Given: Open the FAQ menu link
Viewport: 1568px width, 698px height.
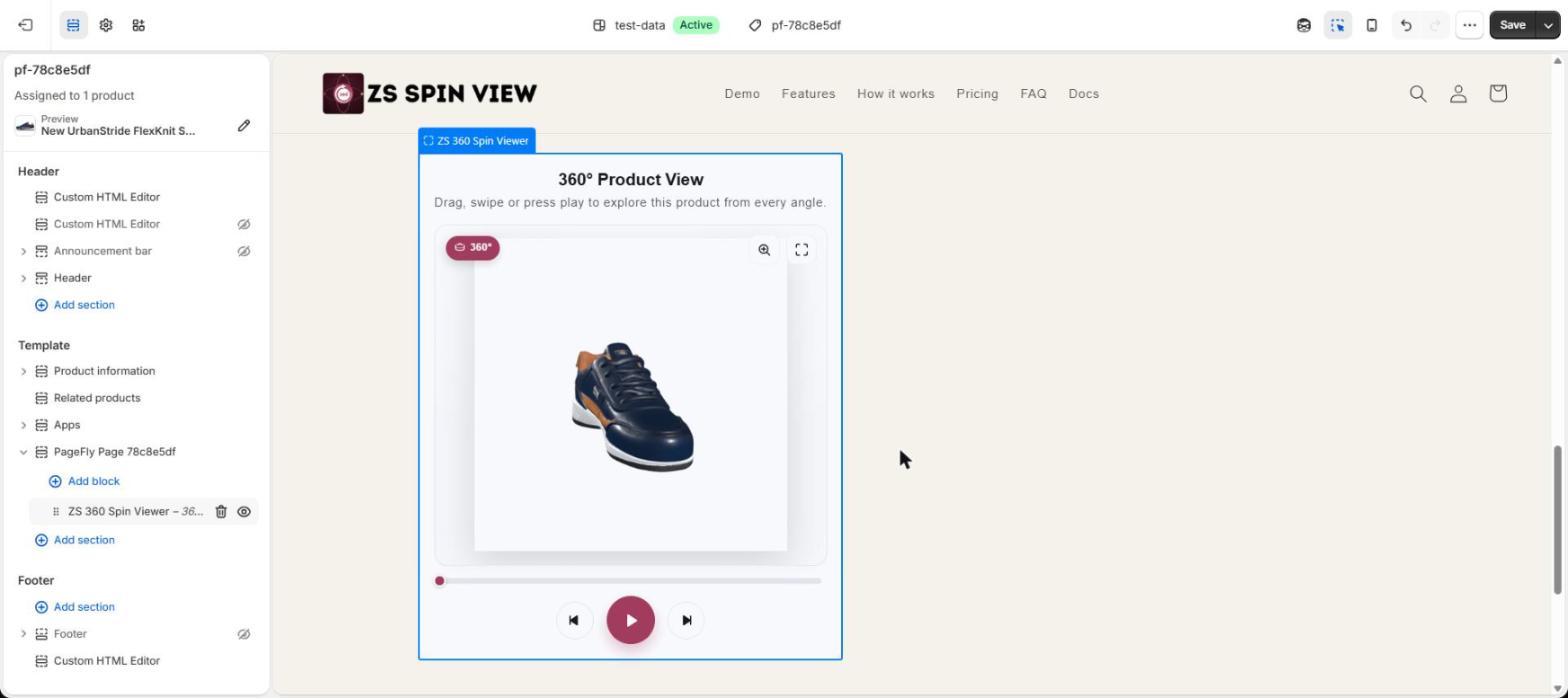Looking at the screenshot, I should 1033,93.
